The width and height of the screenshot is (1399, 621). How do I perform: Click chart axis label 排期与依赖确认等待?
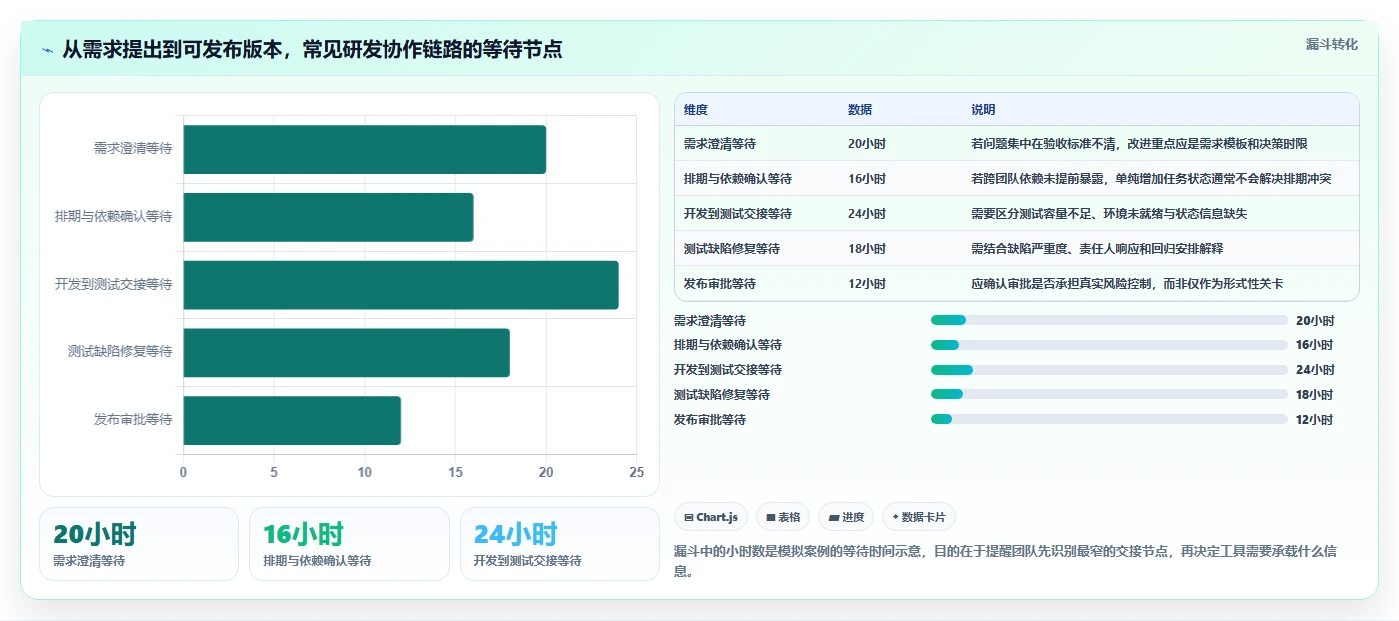[114, 217]
